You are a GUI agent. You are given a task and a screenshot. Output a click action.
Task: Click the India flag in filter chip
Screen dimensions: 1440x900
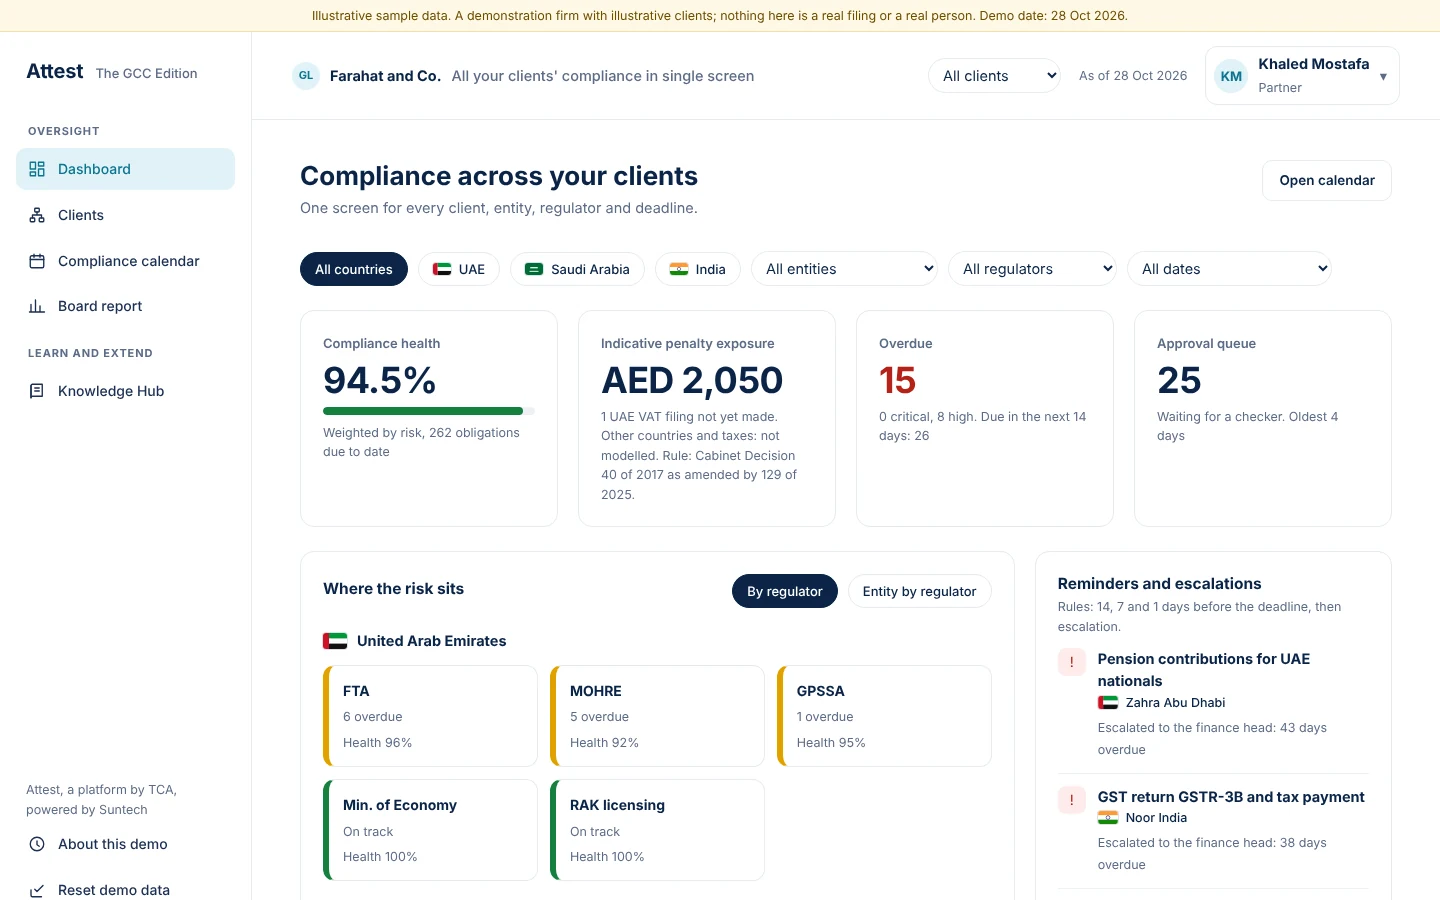pos(679,269)
